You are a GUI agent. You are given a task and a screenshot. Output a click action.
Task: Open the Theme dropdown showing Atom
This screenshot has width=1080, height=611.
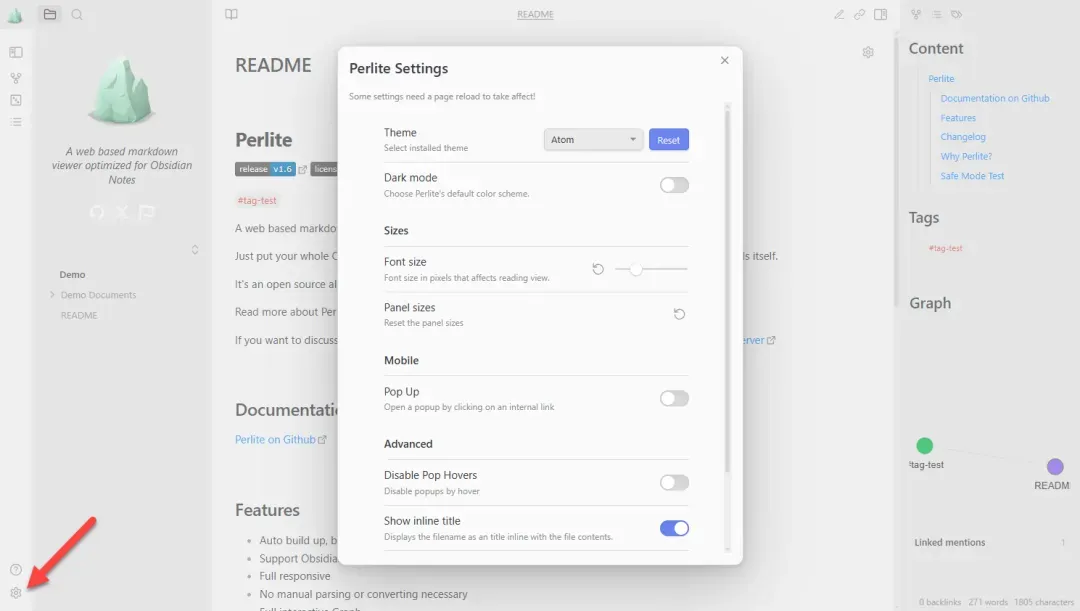pyautogui.click(x=593, y=140)
